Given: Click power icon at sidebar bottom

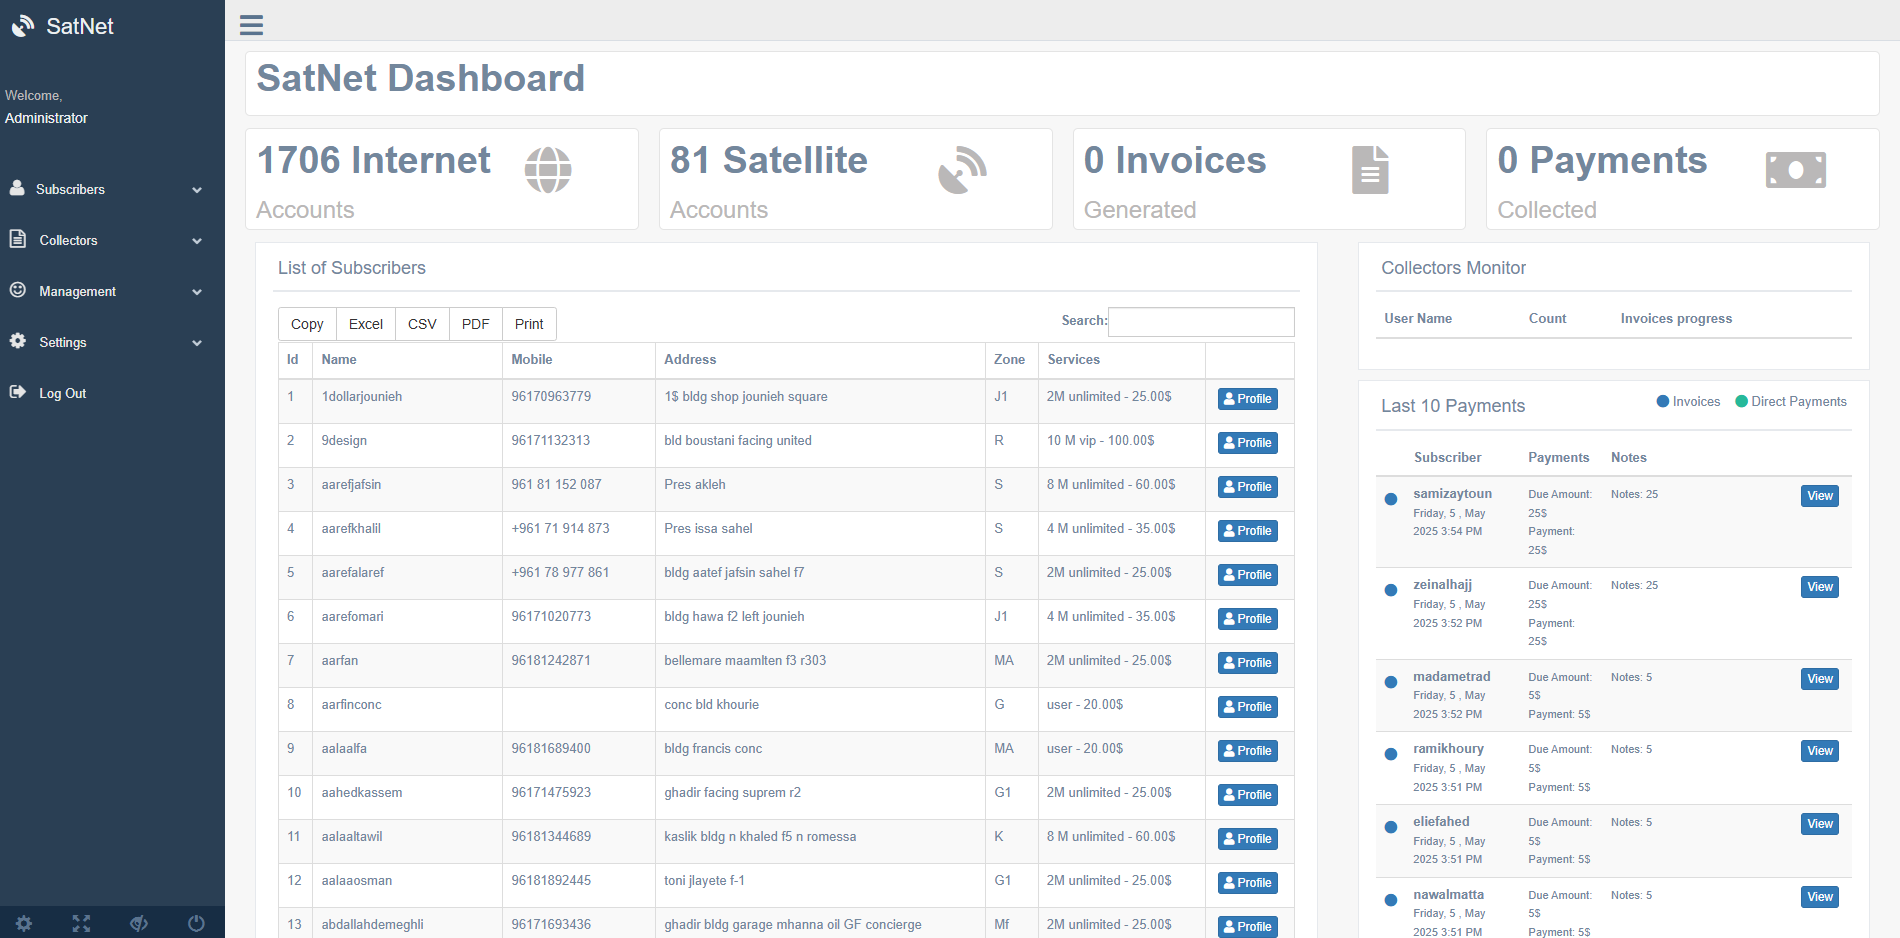Looking at the screenshot, I should 196,923.
